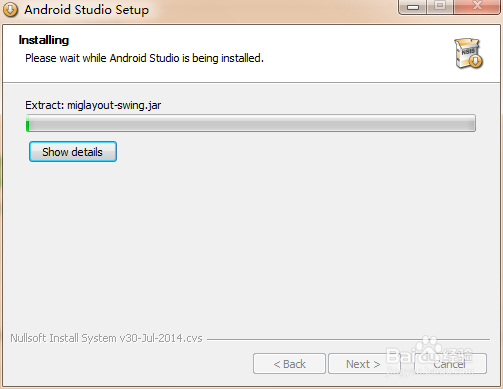Click the green filled portion of progress bar

pyautogui.click(x=28, y=123)
